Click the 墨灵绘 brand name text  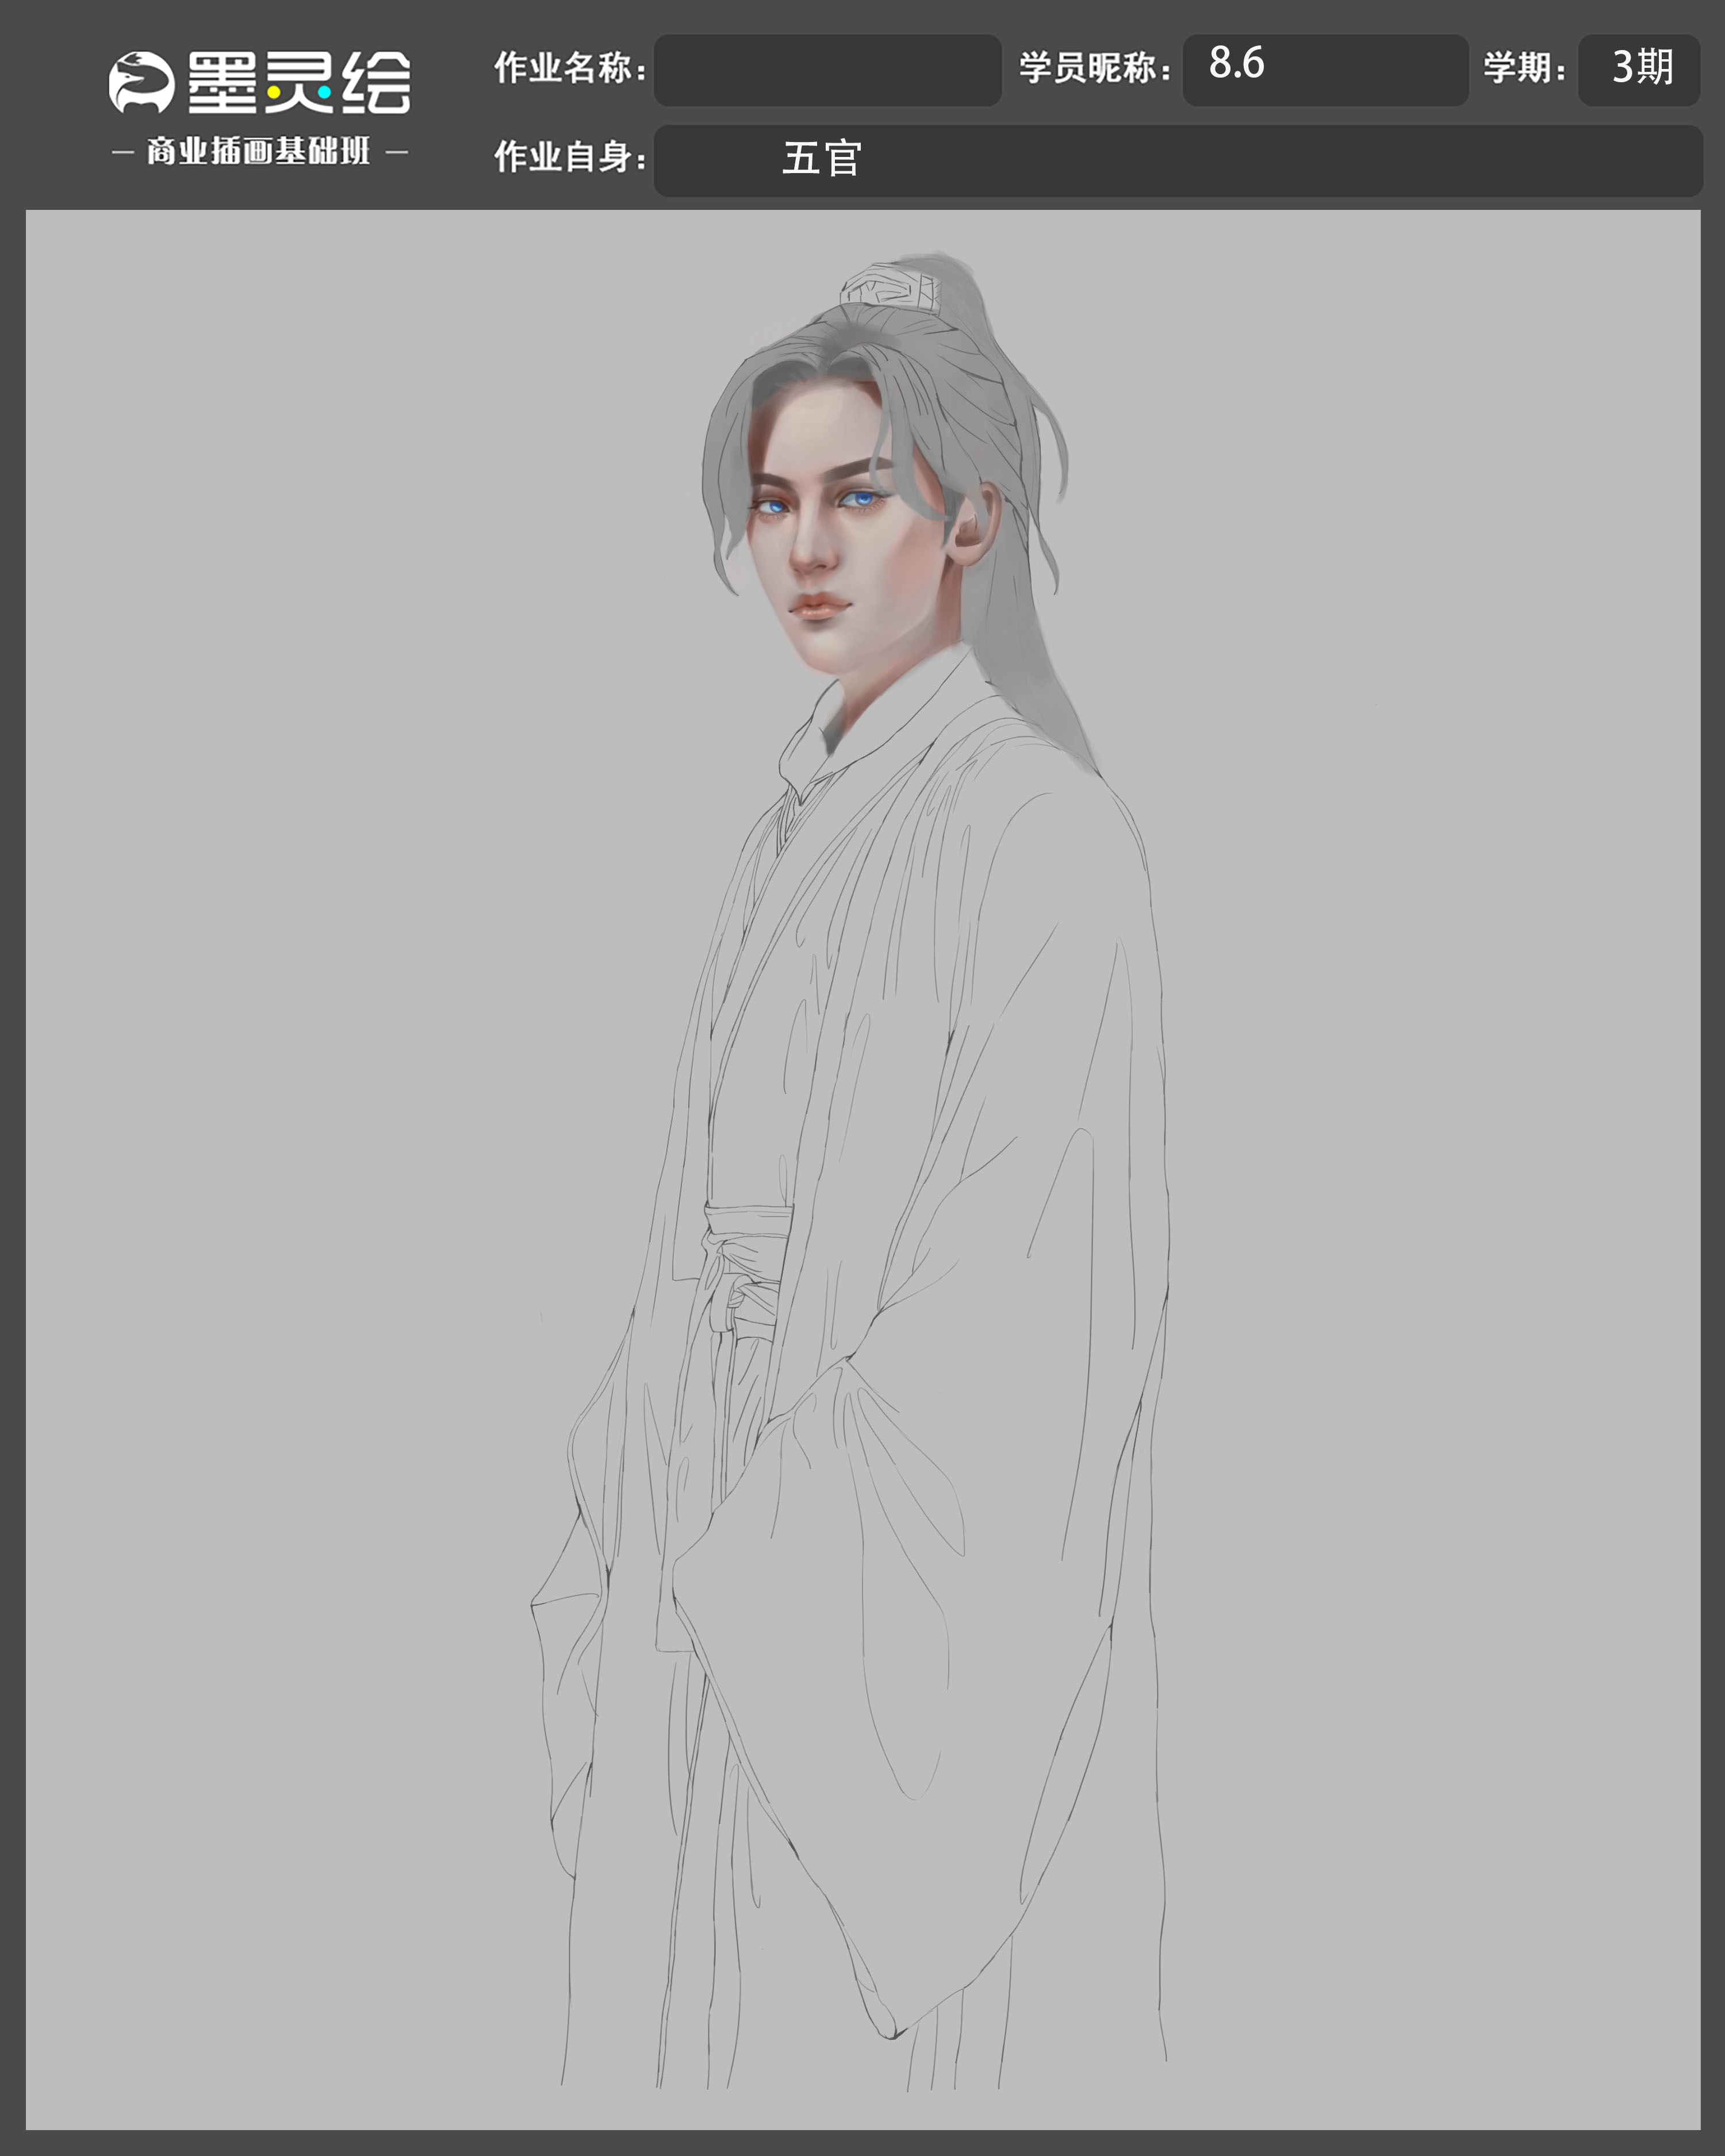tap(299, 83)
